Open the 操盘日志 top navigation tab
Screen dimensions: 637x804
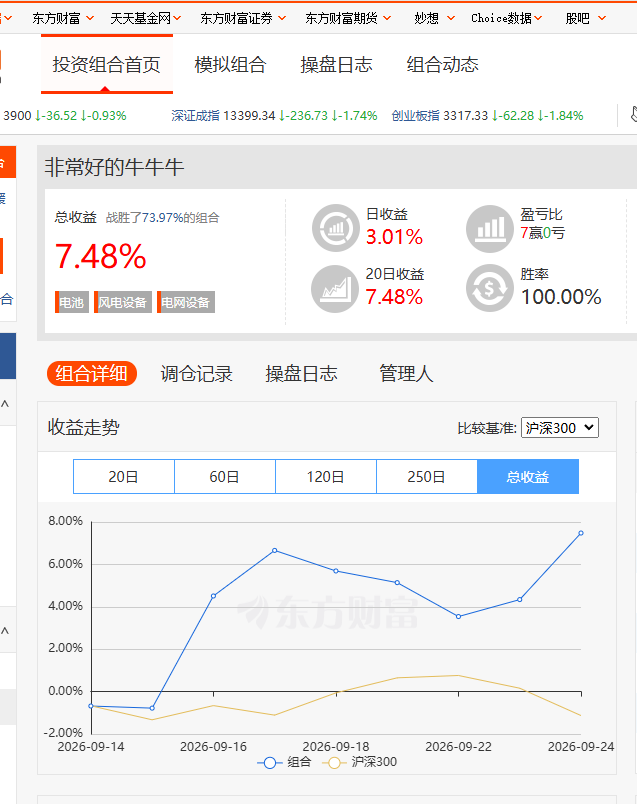[336, 65]
